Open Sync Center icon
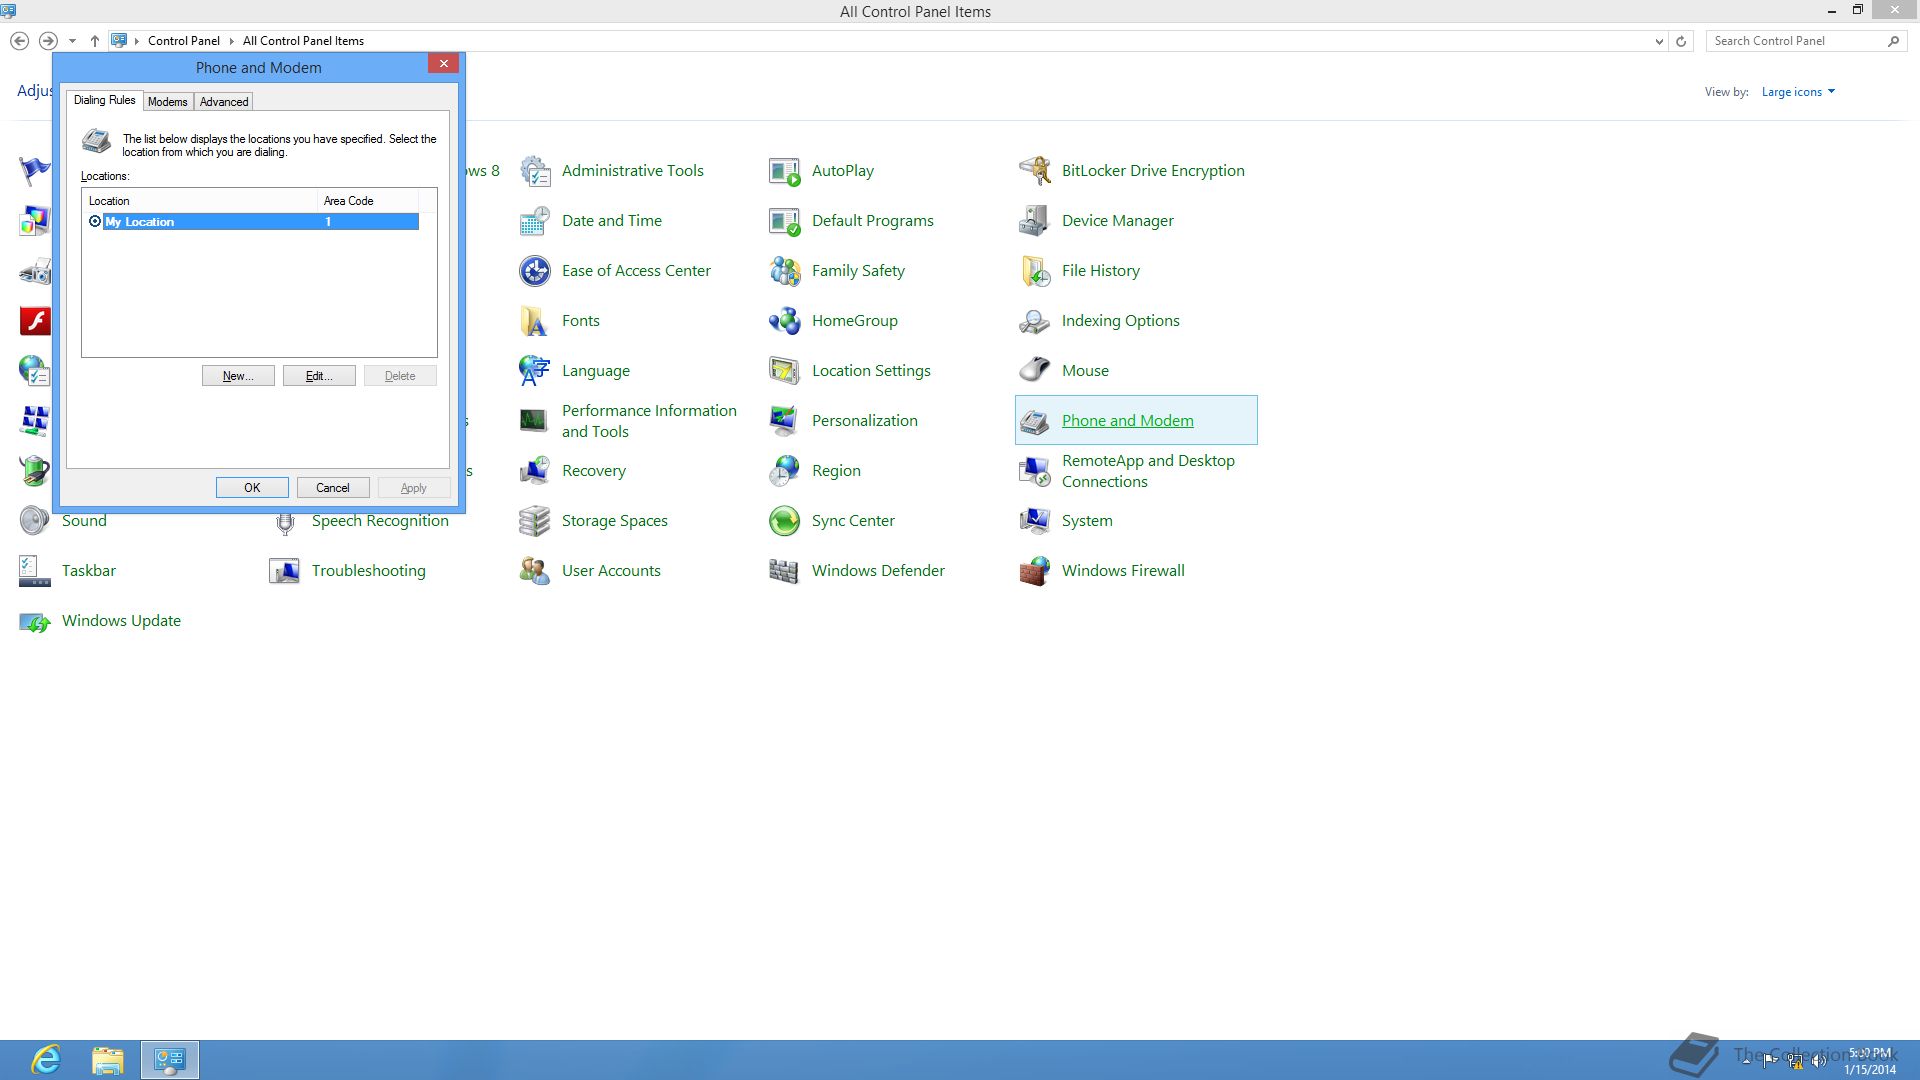The height and width of the screenshot is (1080, 1920). (x=785, y=521)
